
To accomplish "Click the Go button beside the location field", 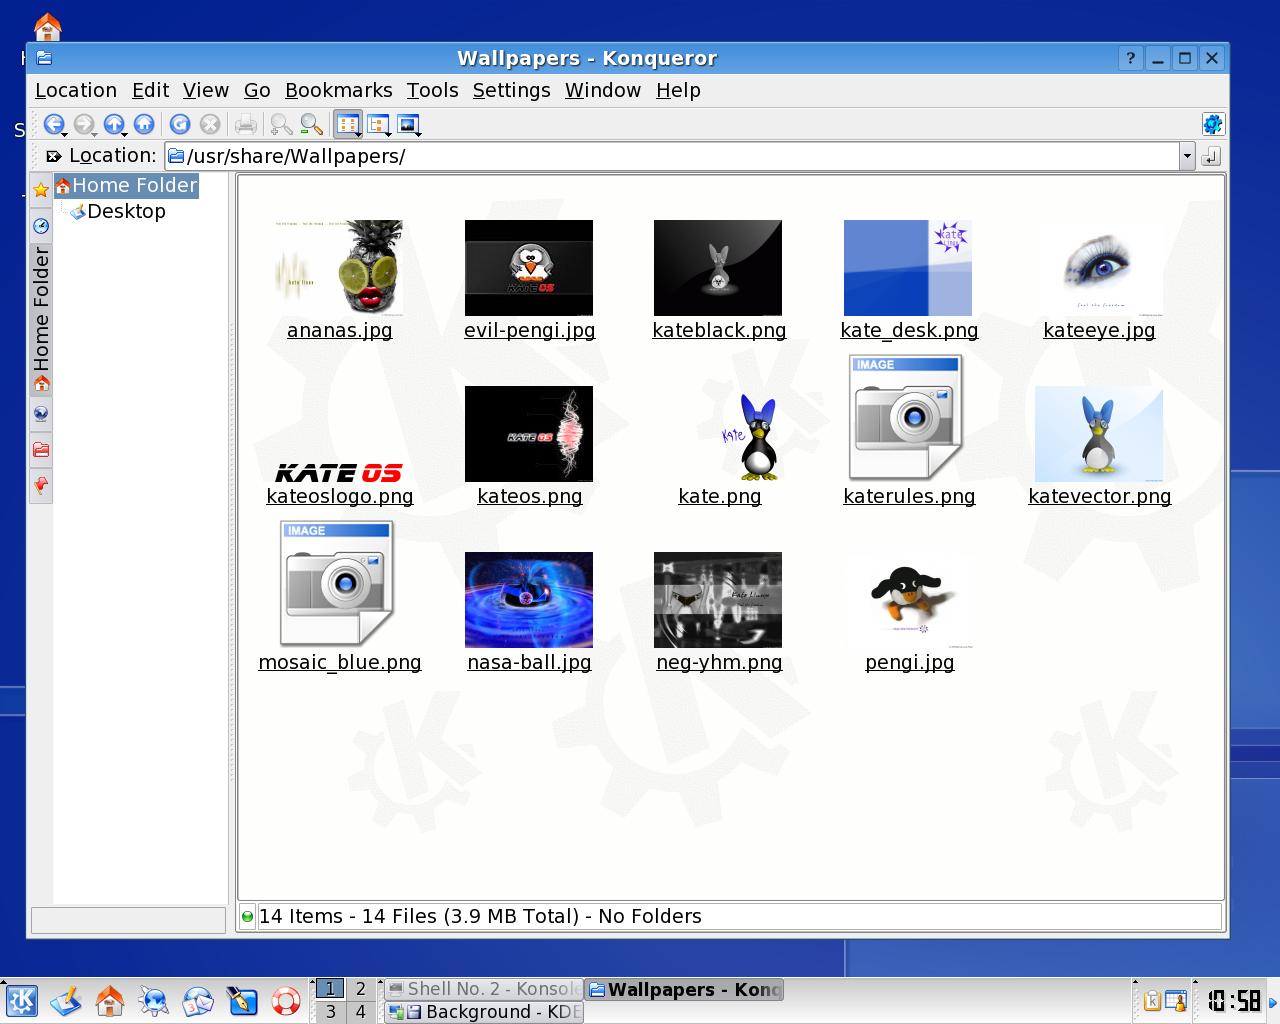I will (x=1211, y=156).
